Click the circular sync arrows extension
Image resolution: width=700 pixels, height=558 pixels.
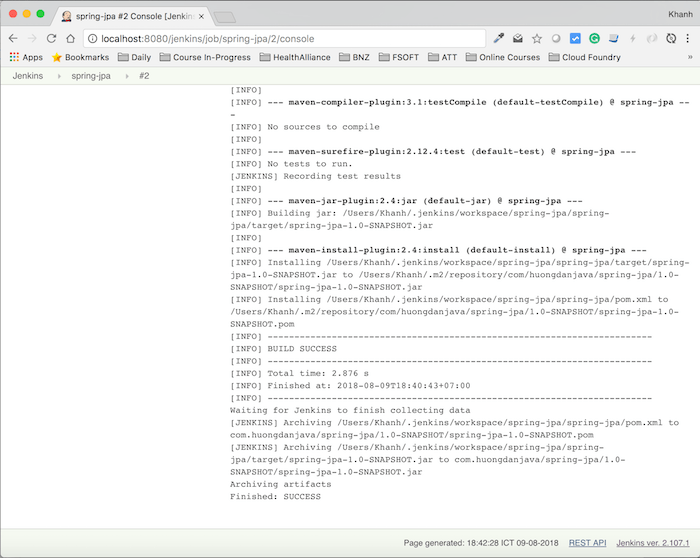click(671, 39)
